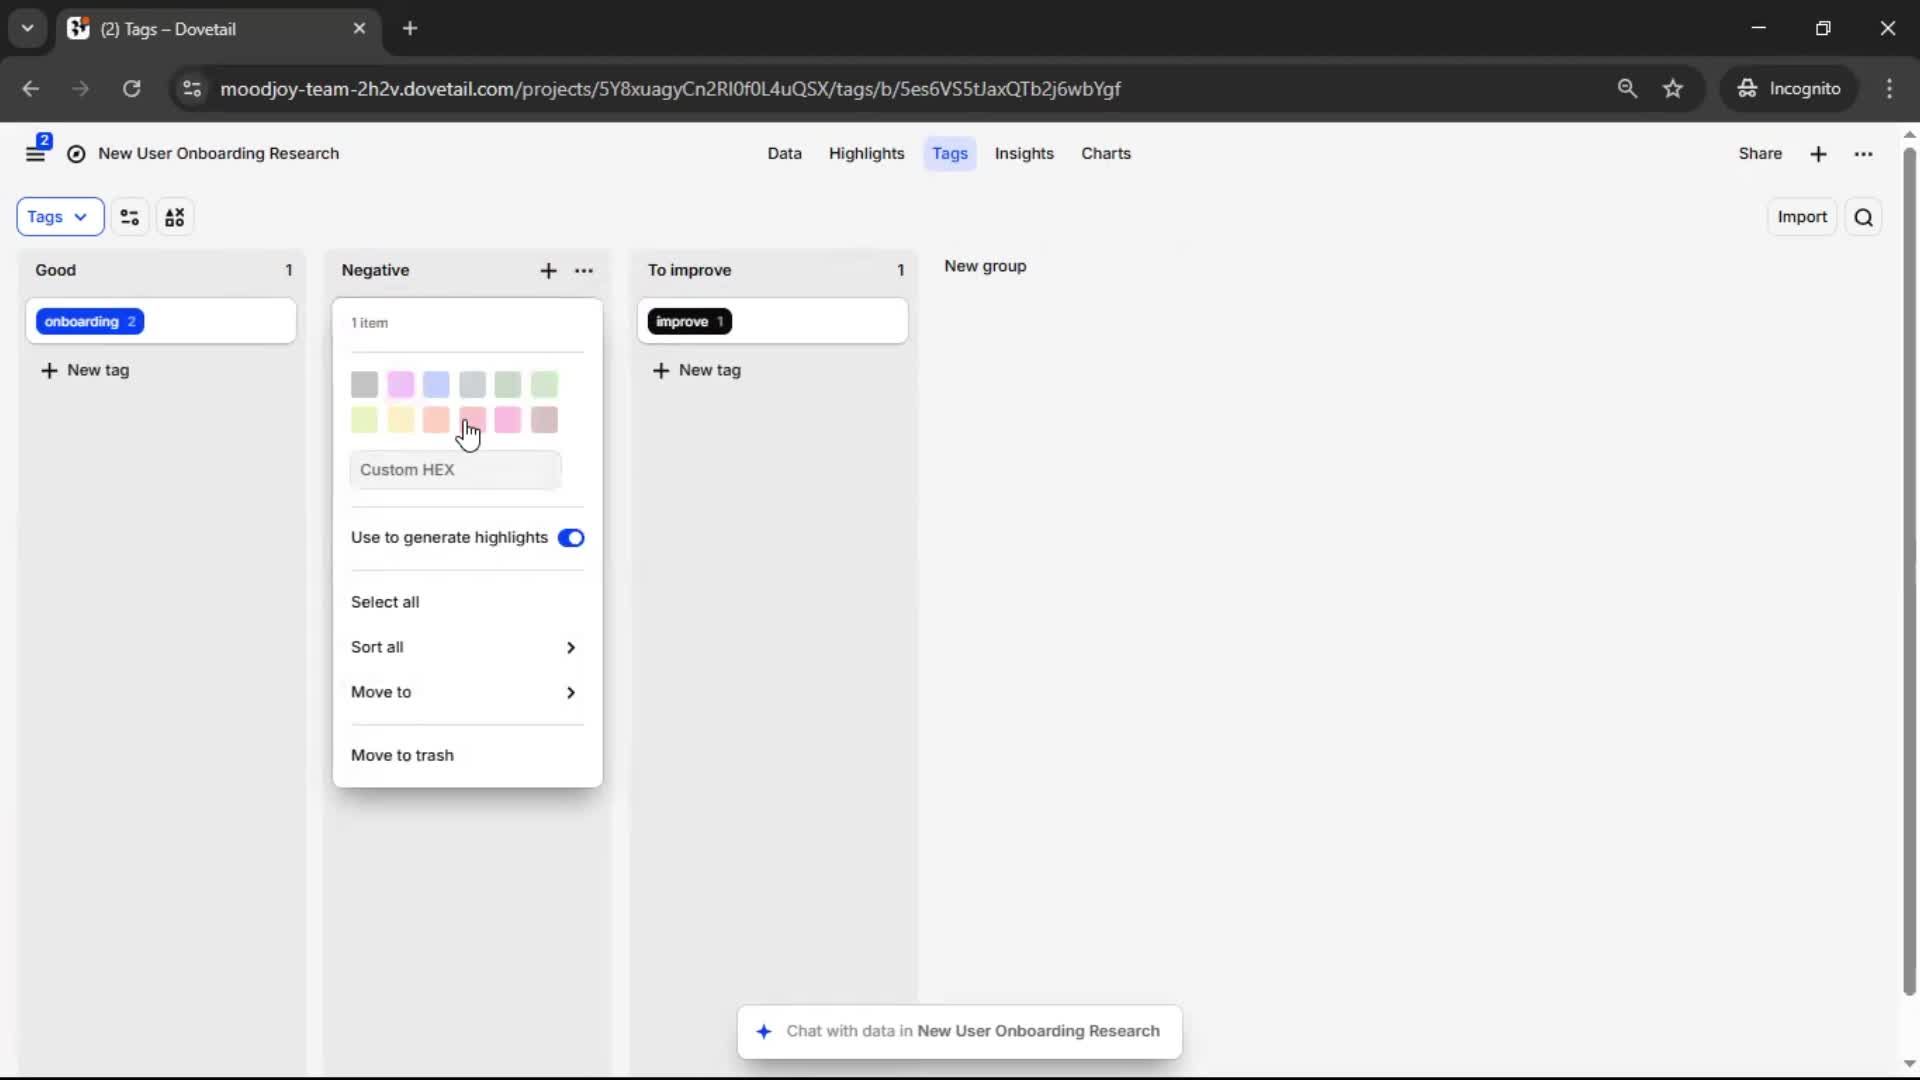Click the view settings sliders icon
Viewport: 1920px width, 1080px height.
pos(130,217)
